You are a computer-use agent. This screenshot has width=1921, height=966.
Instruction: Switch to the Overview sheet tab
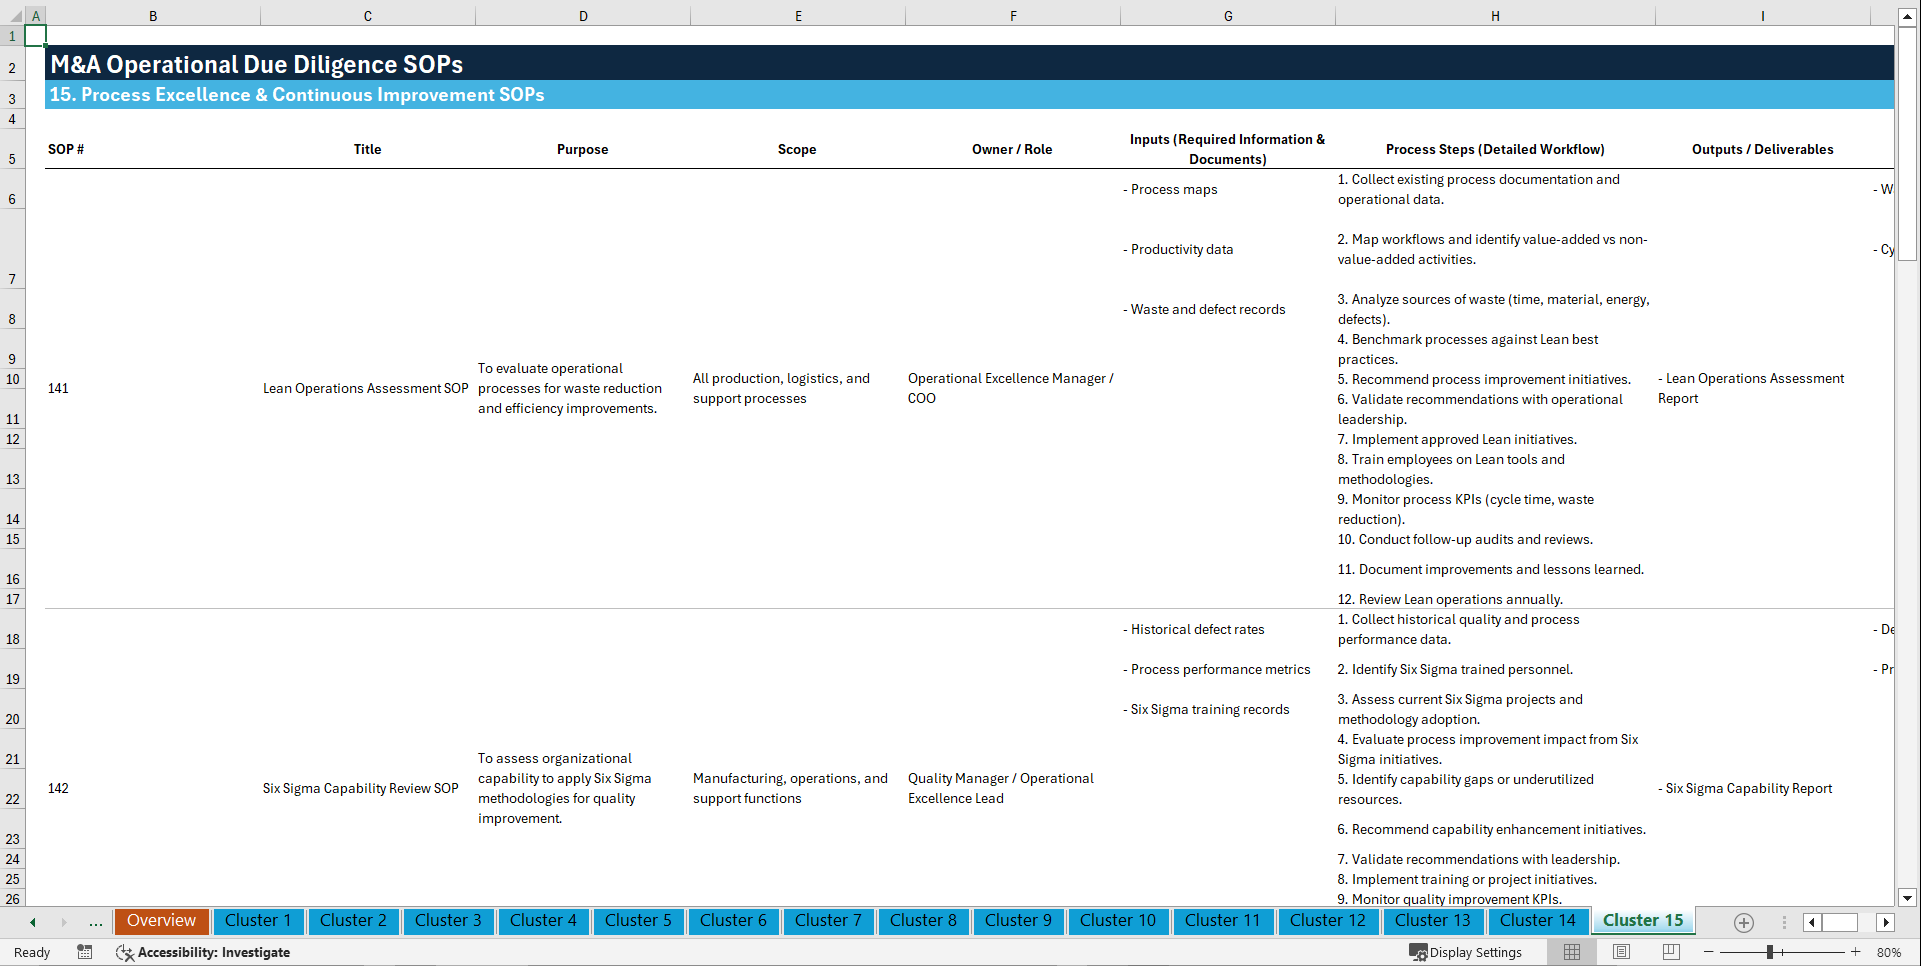point(161,921)
